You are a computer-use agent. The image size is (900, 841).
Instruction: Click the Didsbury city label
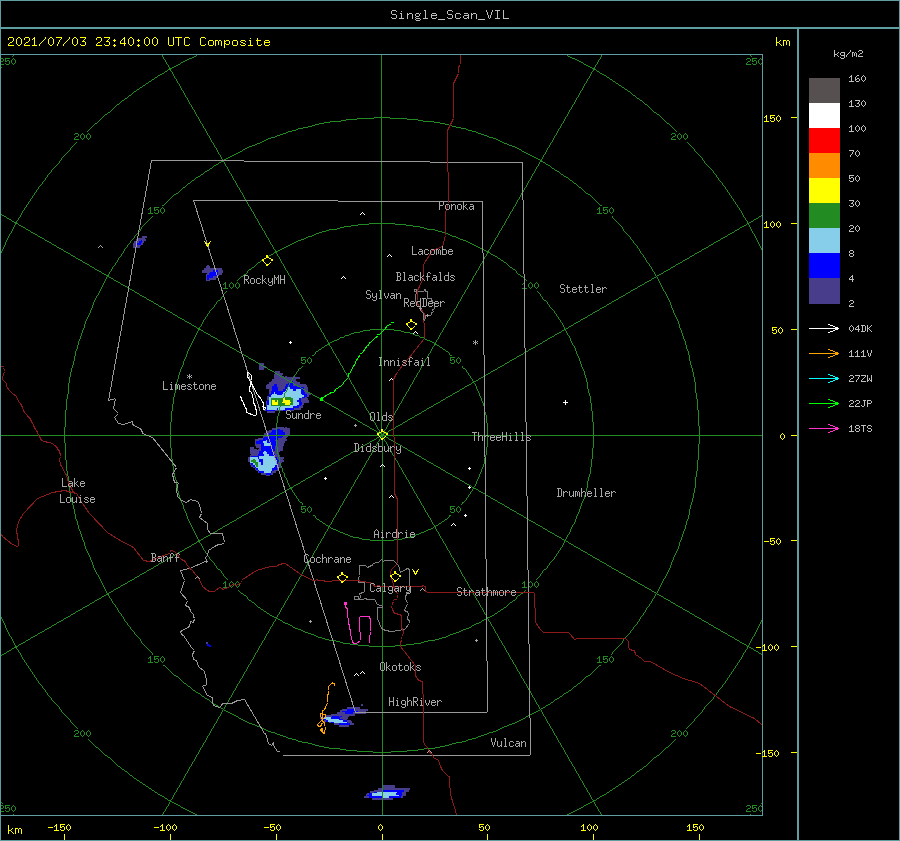coord(377,448)
